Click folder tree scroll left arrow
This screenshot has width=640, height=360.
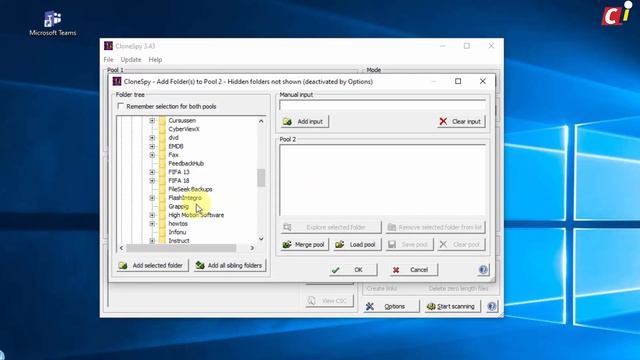click(x=121, y=248)
